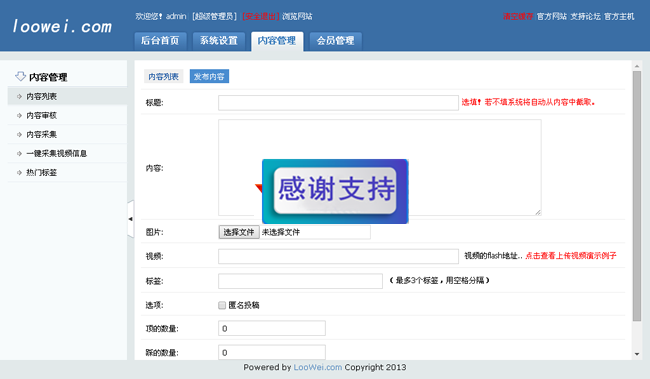This screenshot has width=650, height=379.
Task: Click the 内容 textarea resize grip
Action: pyautogui.click(x=538, y=212)
